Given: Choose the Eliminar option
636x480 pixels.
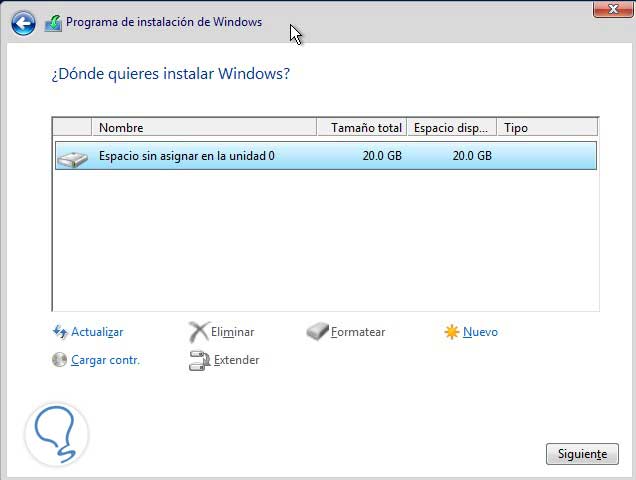Looking at the screenshot, I should [232, 332].
